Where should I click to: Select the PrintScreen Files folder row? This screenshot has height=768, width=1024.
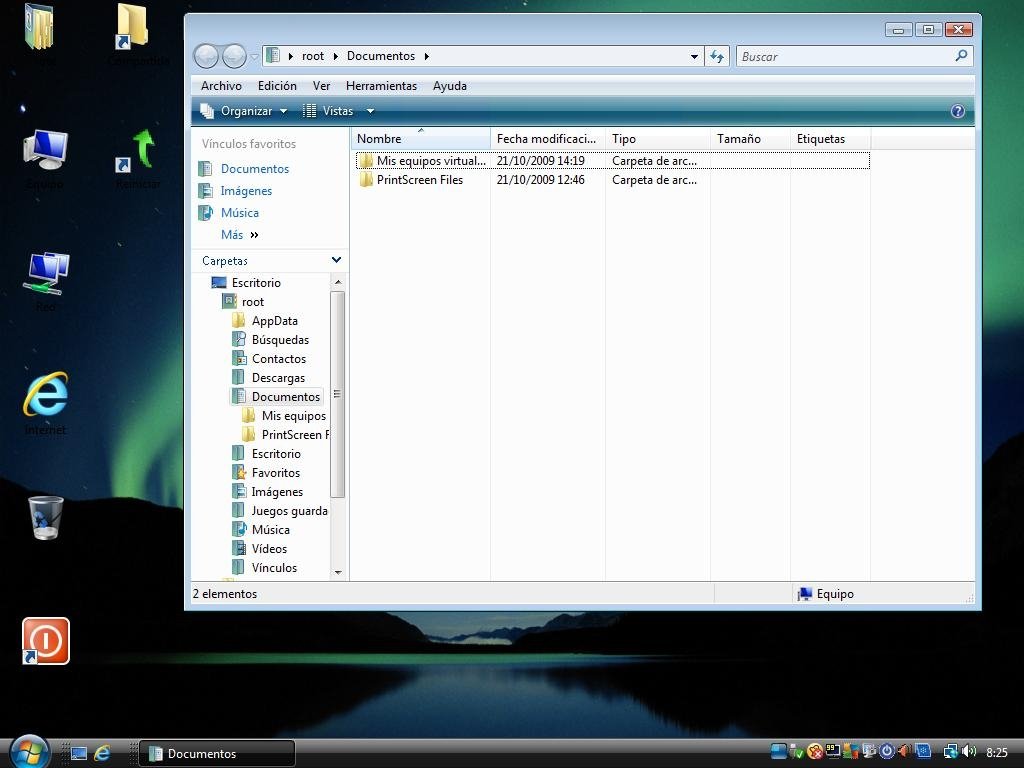(x=613, y=180)
